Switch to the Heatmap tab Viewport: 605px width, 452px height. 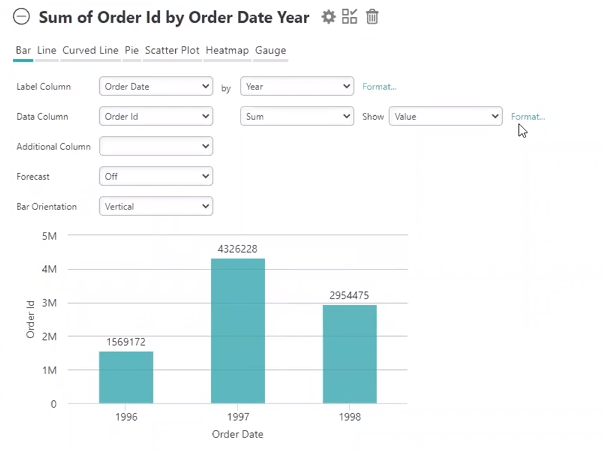pyautogui.click(x=227, y=51)
